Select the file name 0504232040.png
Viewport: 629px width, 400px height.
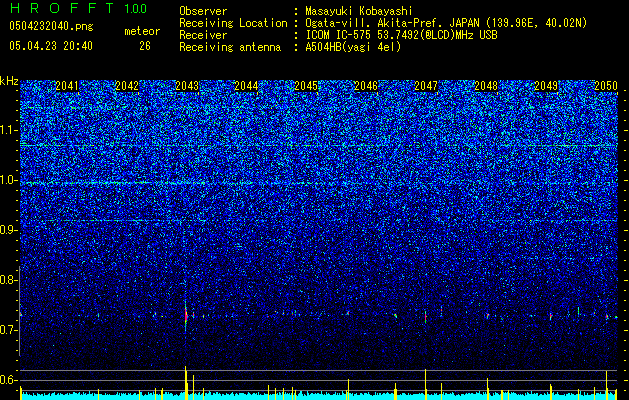[51, 26]
